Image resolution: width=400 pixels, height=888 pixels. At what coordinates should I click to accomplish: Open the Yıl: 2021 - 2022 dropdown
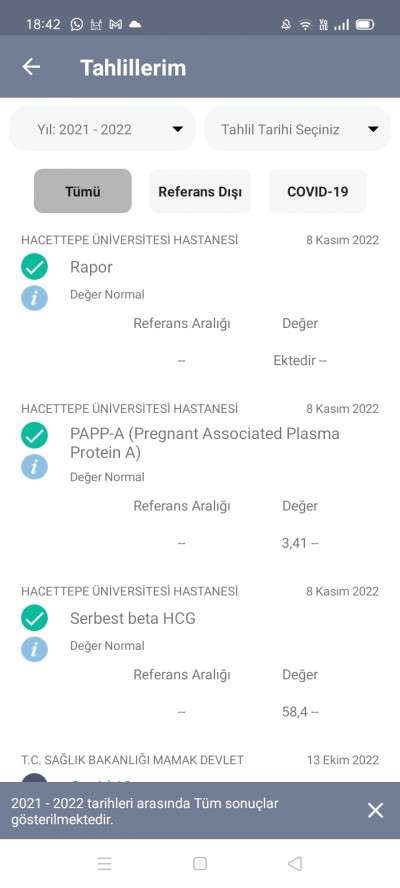[x=102, y=129]
